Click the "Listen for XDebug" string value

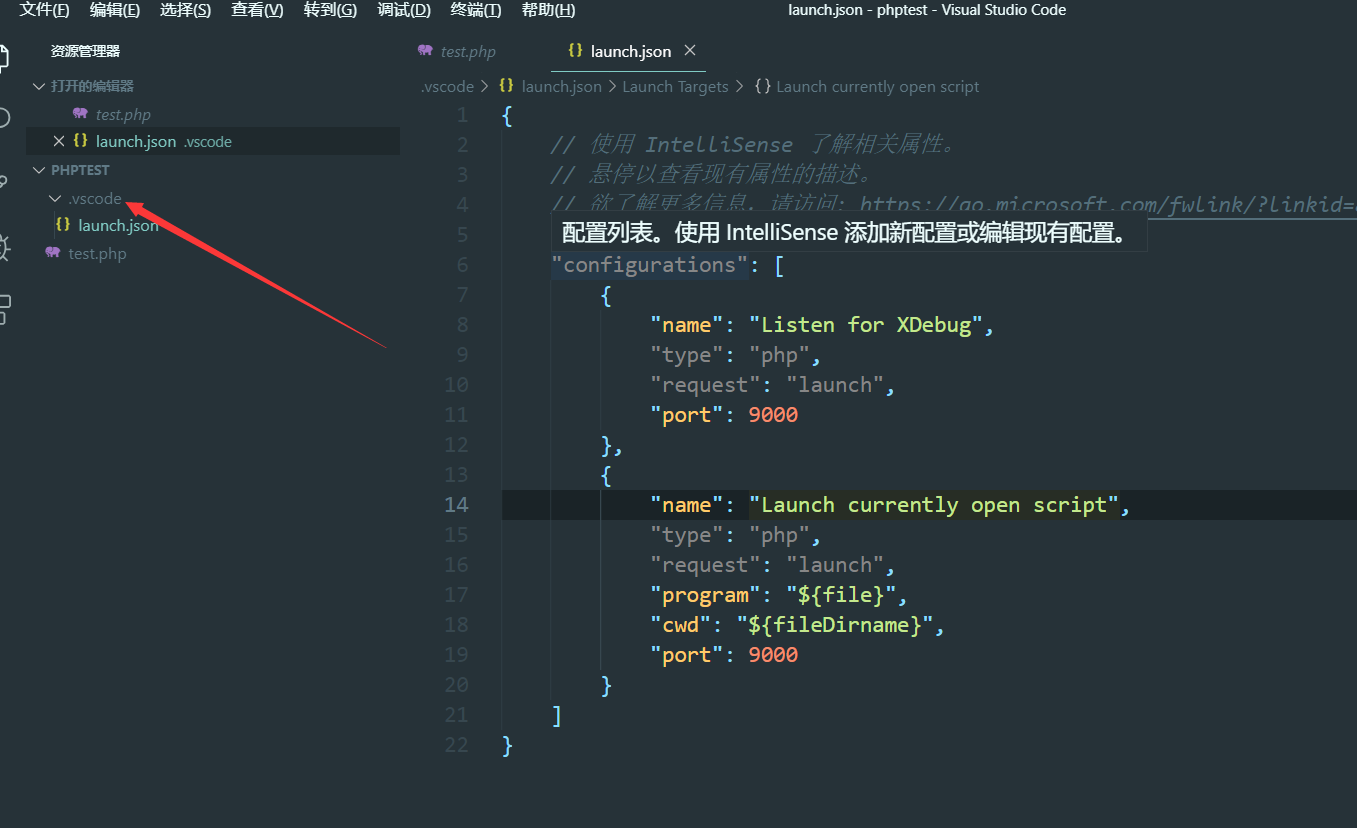click(866, 324)
